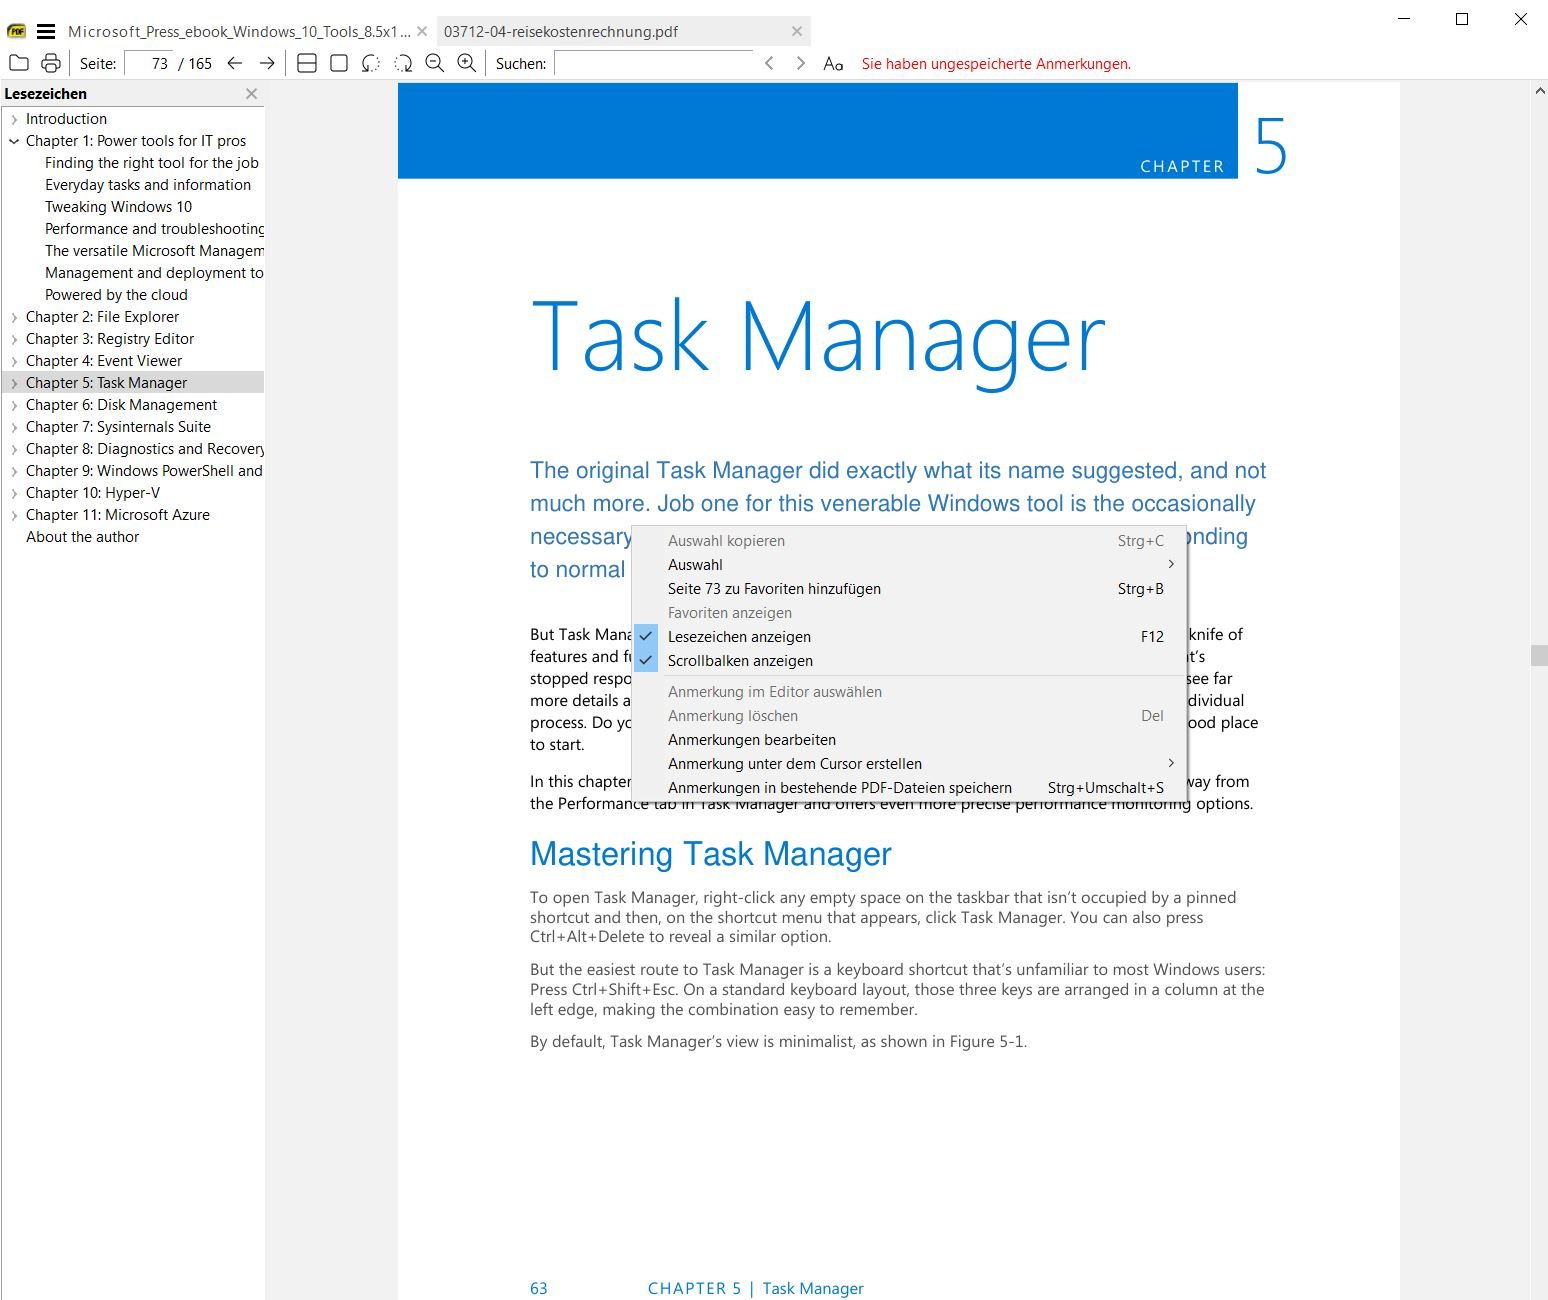Open the Auswahl submenu
The height and width of the screenshot is (1300, 1548).
[x=909, y=564]
